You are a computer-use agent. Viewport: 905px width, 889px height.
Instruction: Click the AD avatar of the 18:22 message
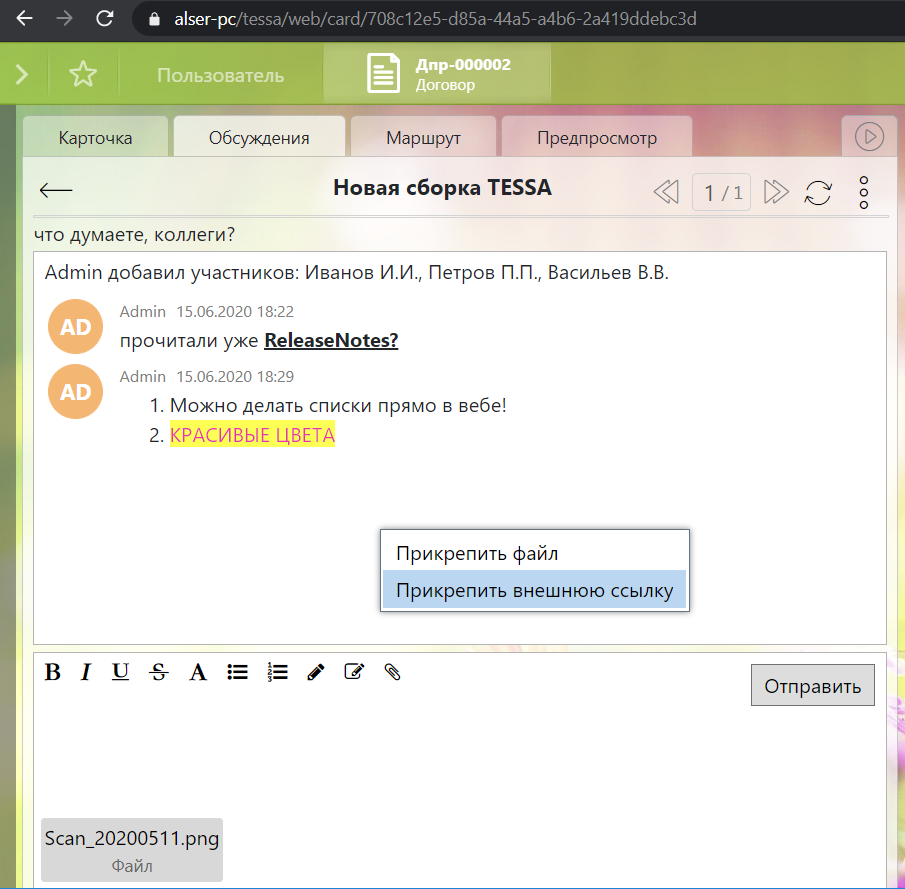point(76,327)
